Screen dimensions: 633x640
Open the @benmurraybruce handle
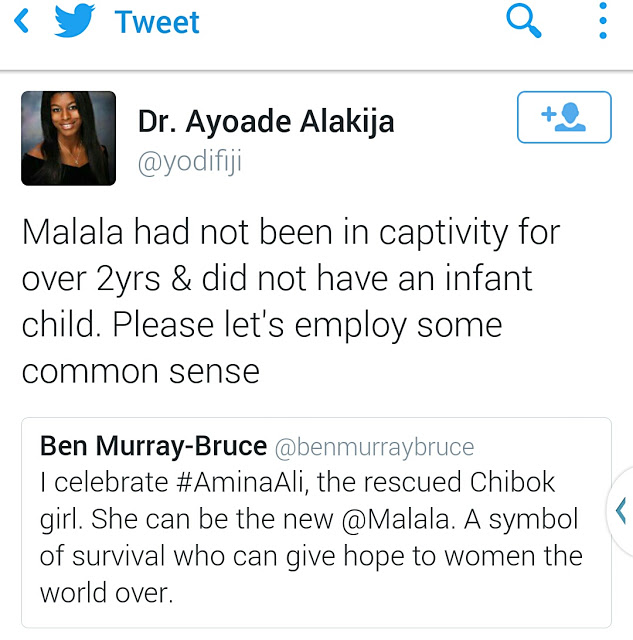coord(374,447)
